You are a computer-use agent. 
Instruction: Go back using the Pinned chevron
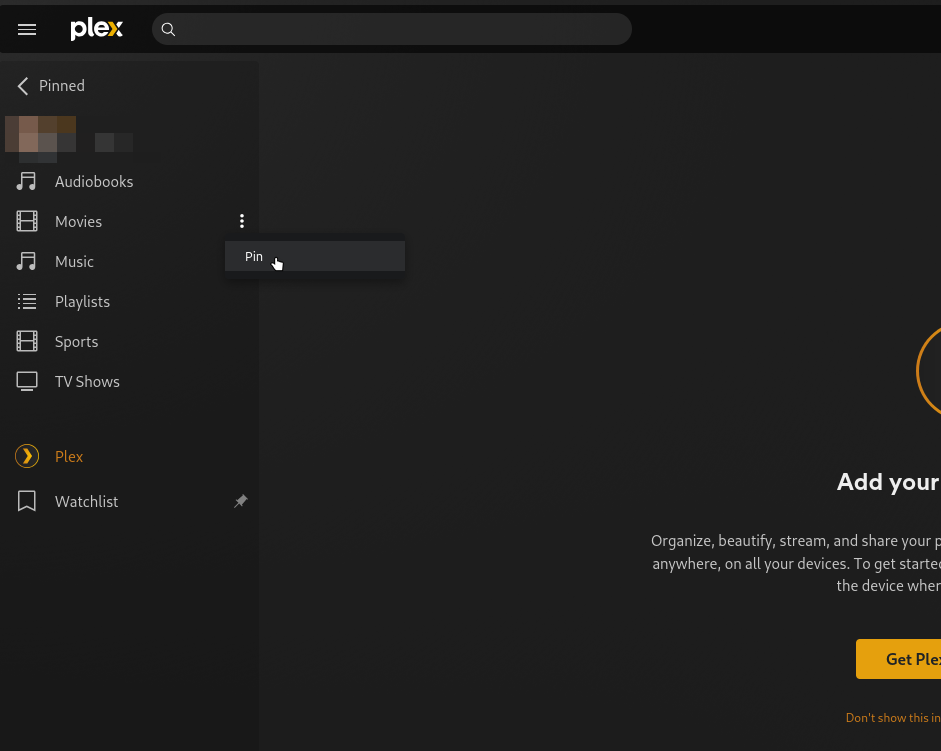[23, 86]
